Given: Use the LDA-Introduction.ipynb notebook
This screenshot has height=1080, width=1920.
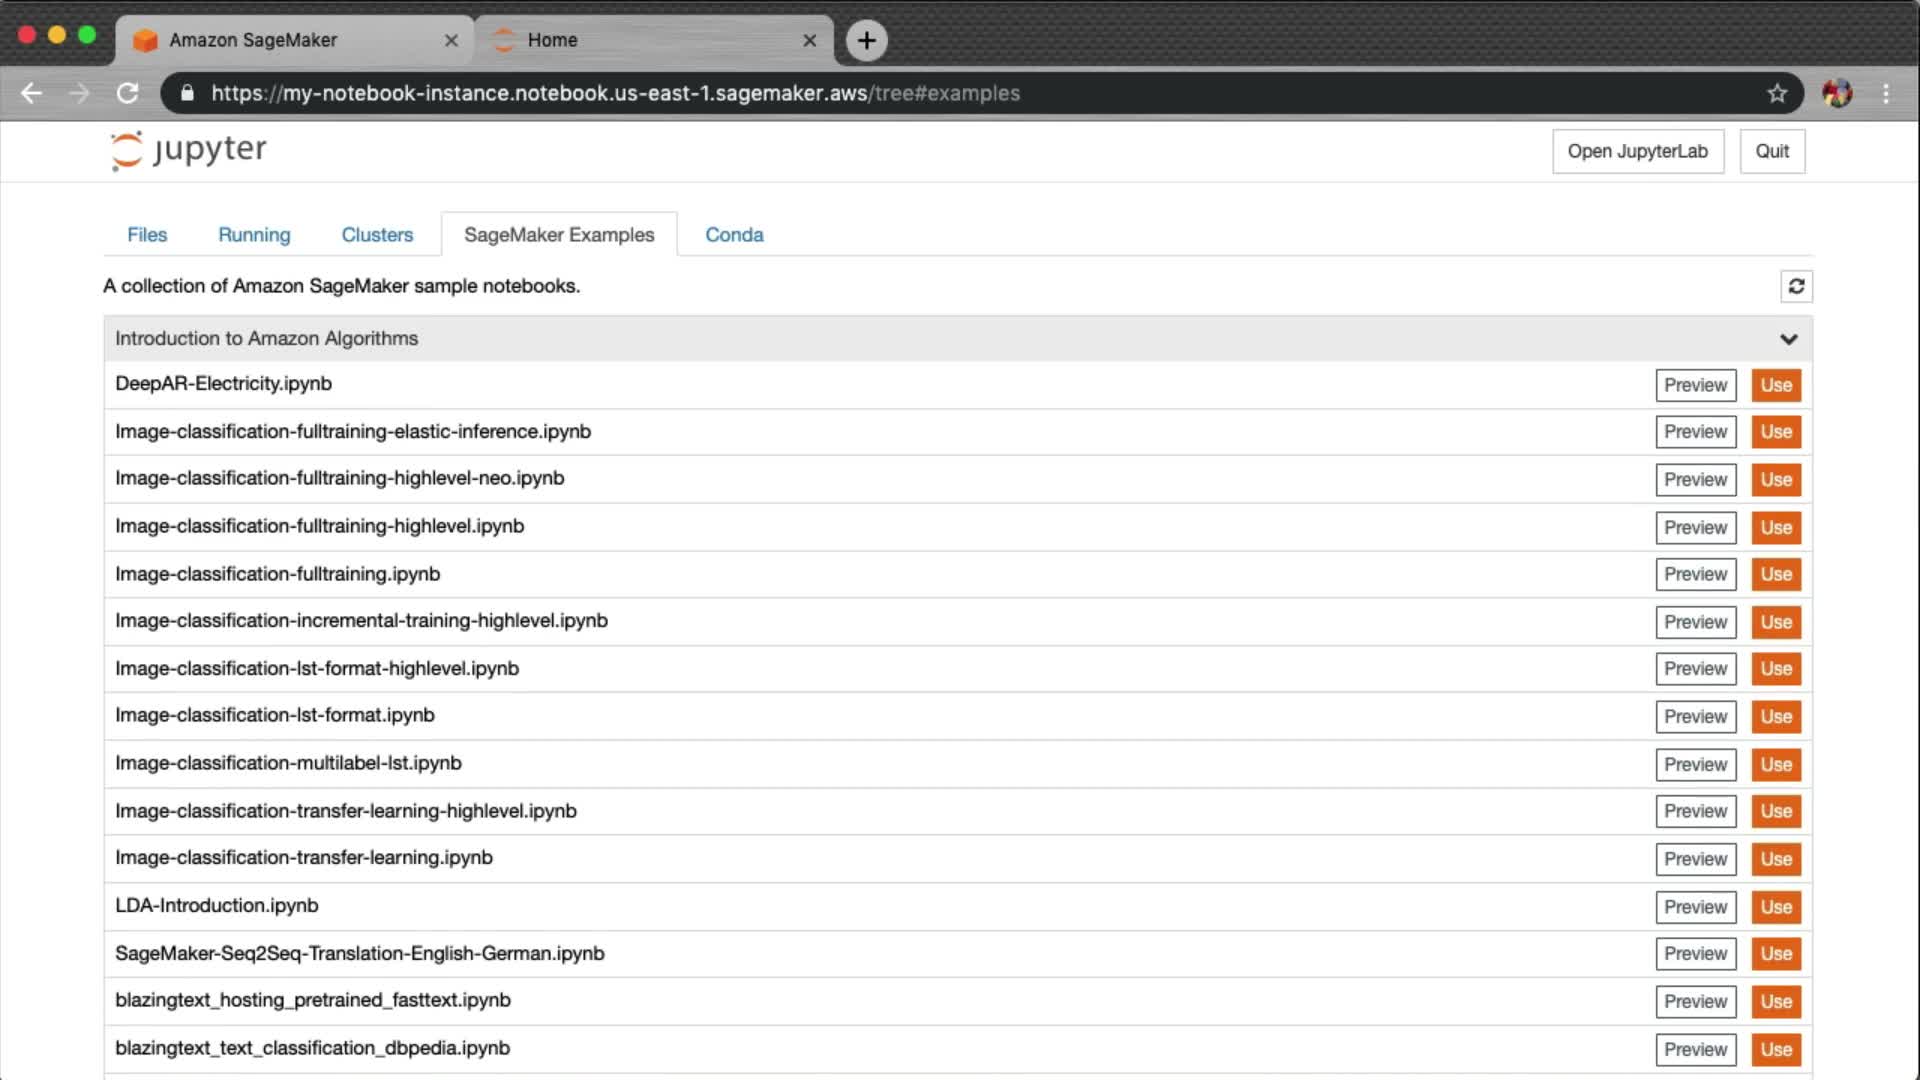Looking at the screenshot, I should (x=1775, y=907).
